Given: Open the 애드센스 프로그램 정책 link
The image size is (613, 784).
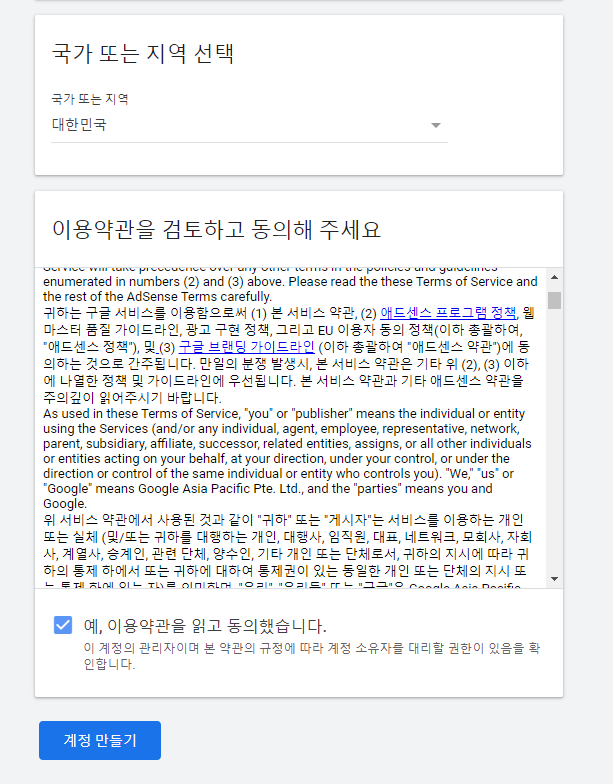Looking at the screenshot, I should (448, 313).
